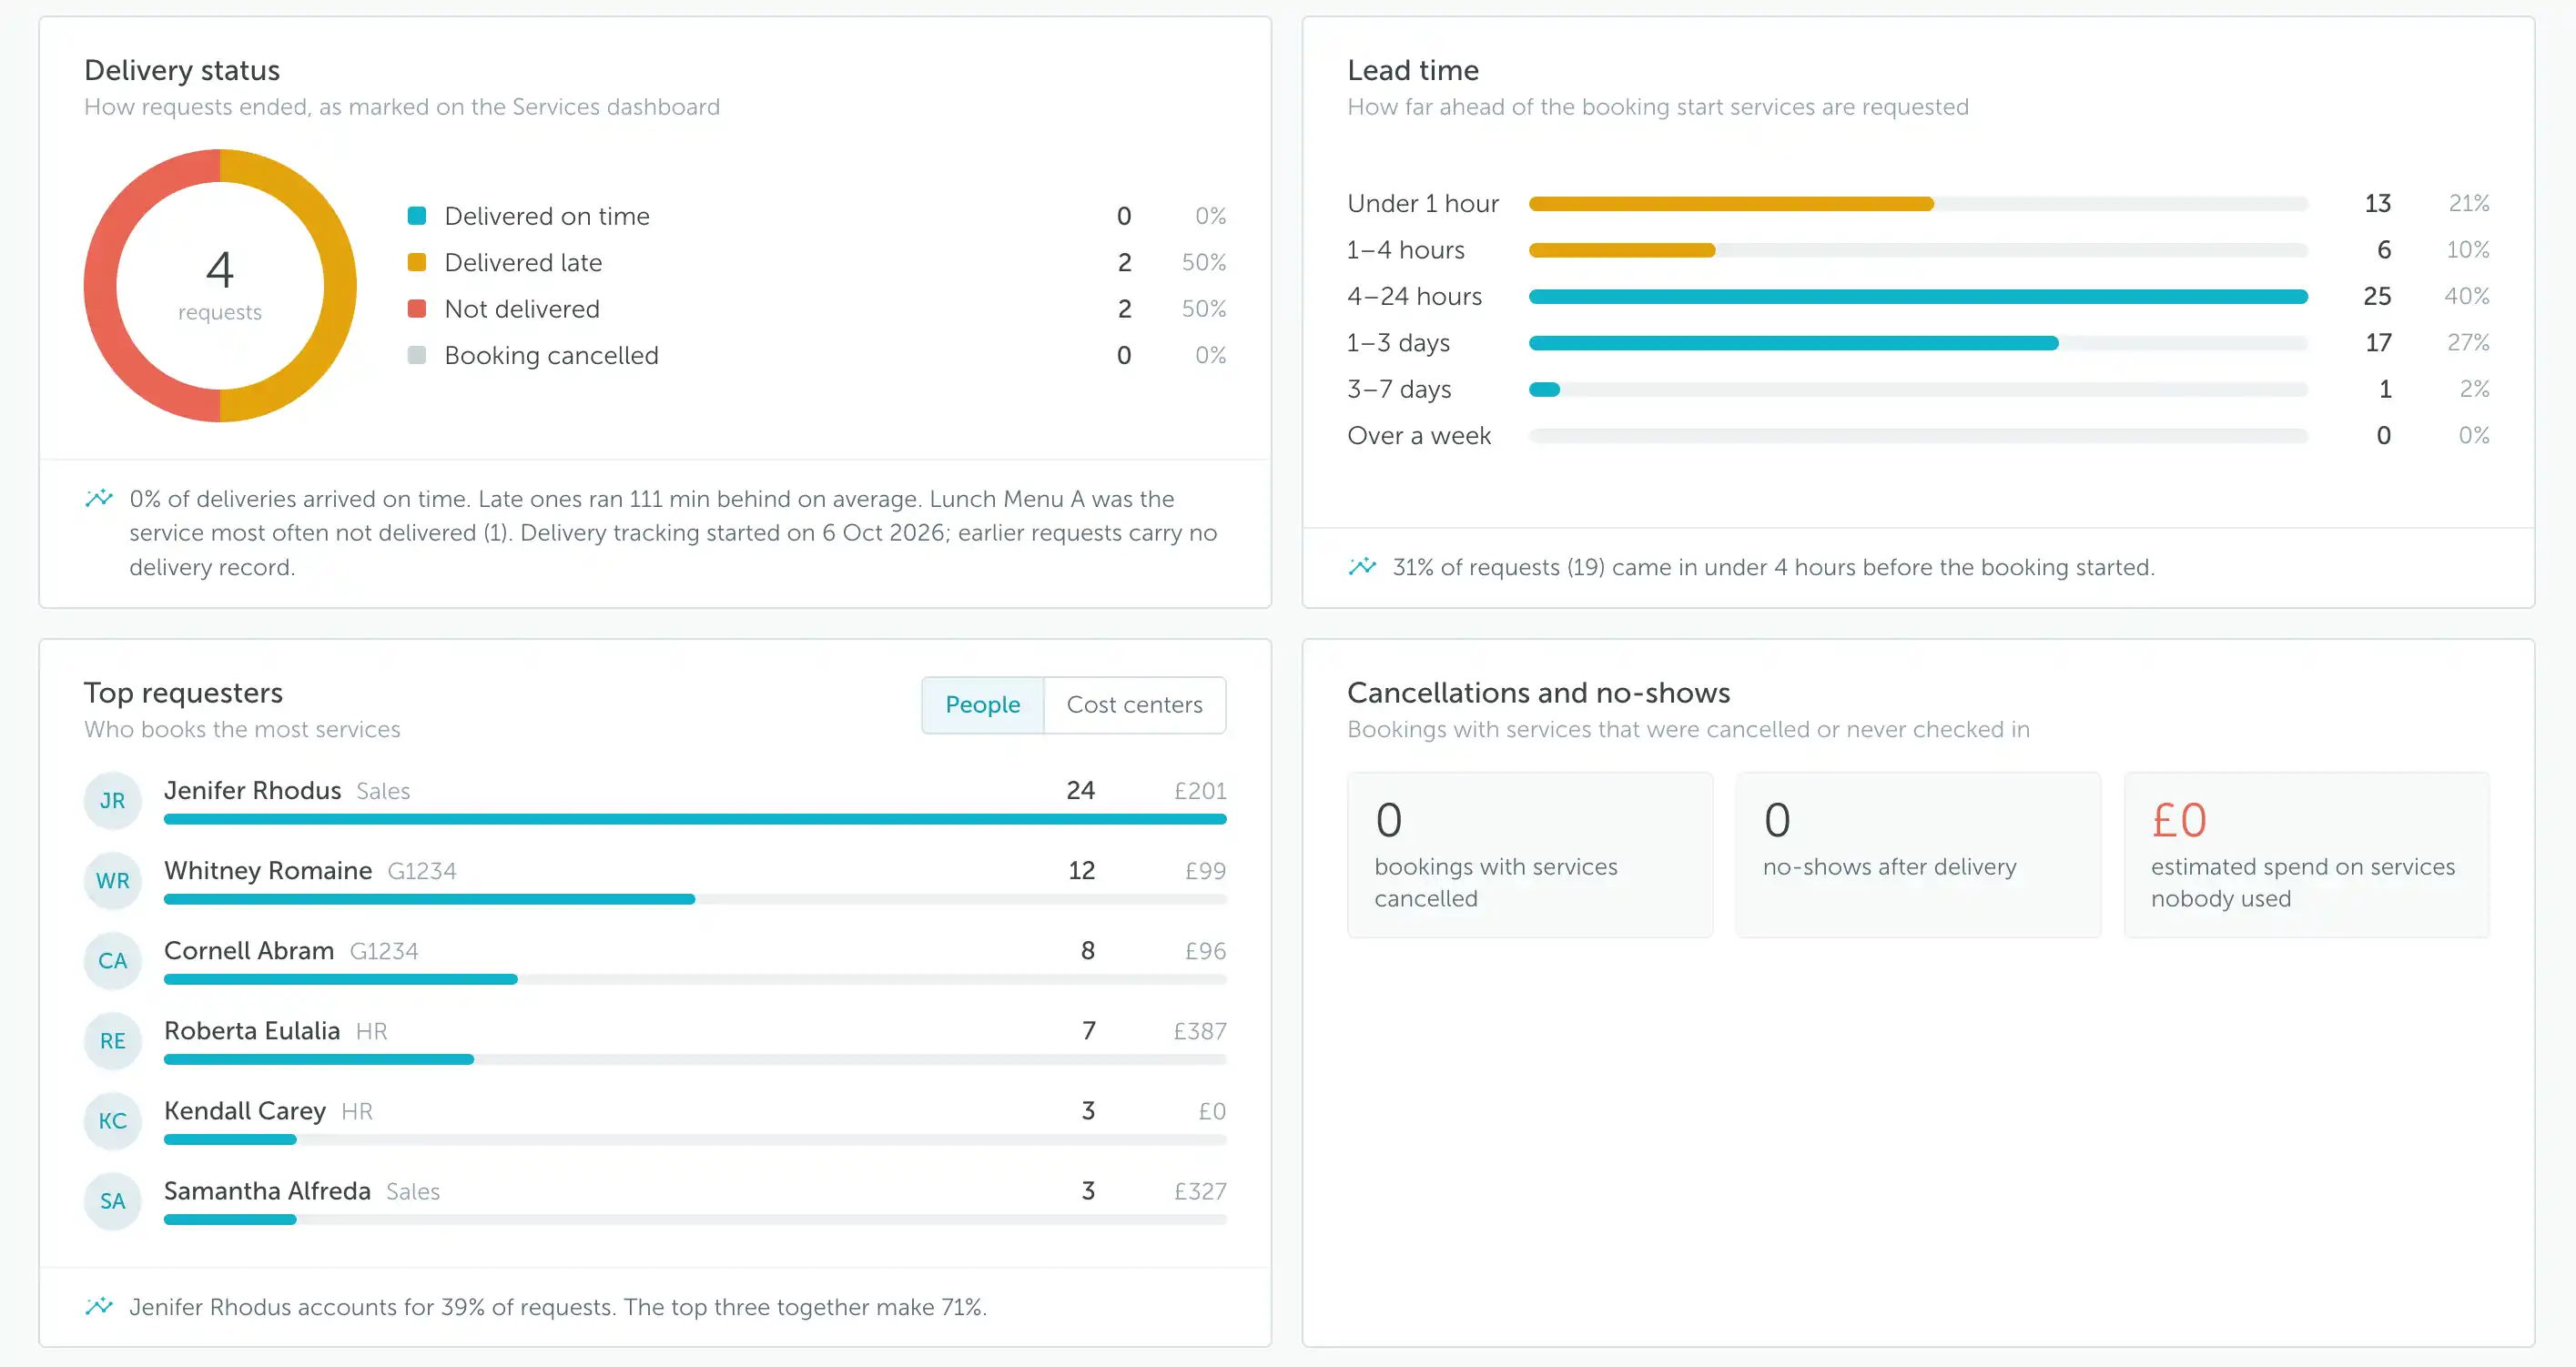Viewport: 2576px width, 1367px height.
Task: Select the Whitney Romaine requester name
Action: coord(268,870)
